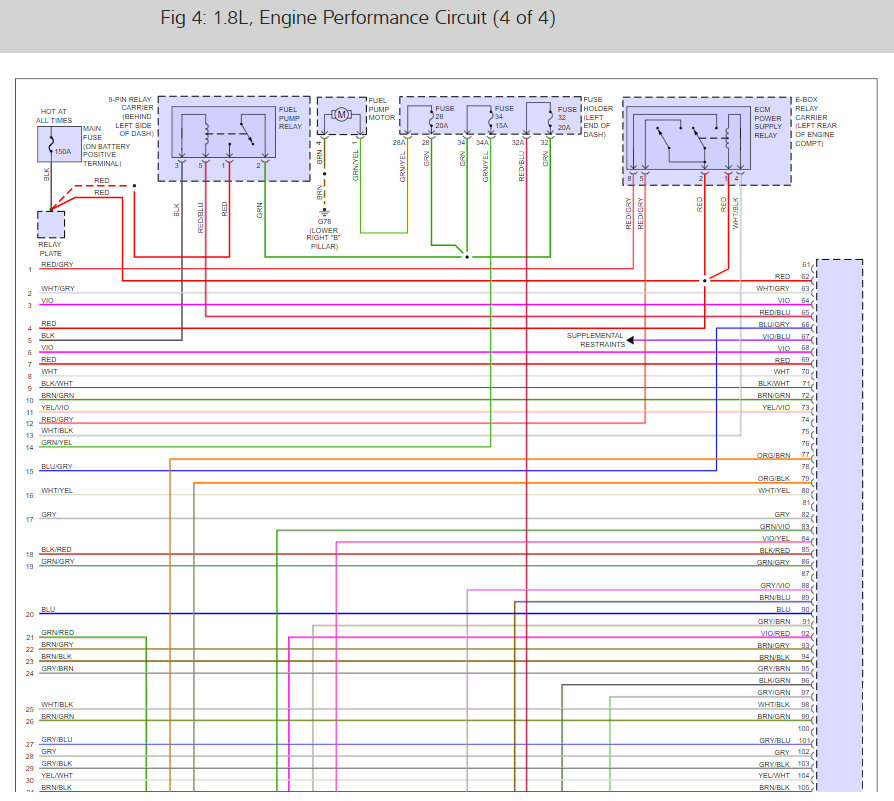Click the G78 ground symbol
This screenshot has height=801, width=894.
324,213
